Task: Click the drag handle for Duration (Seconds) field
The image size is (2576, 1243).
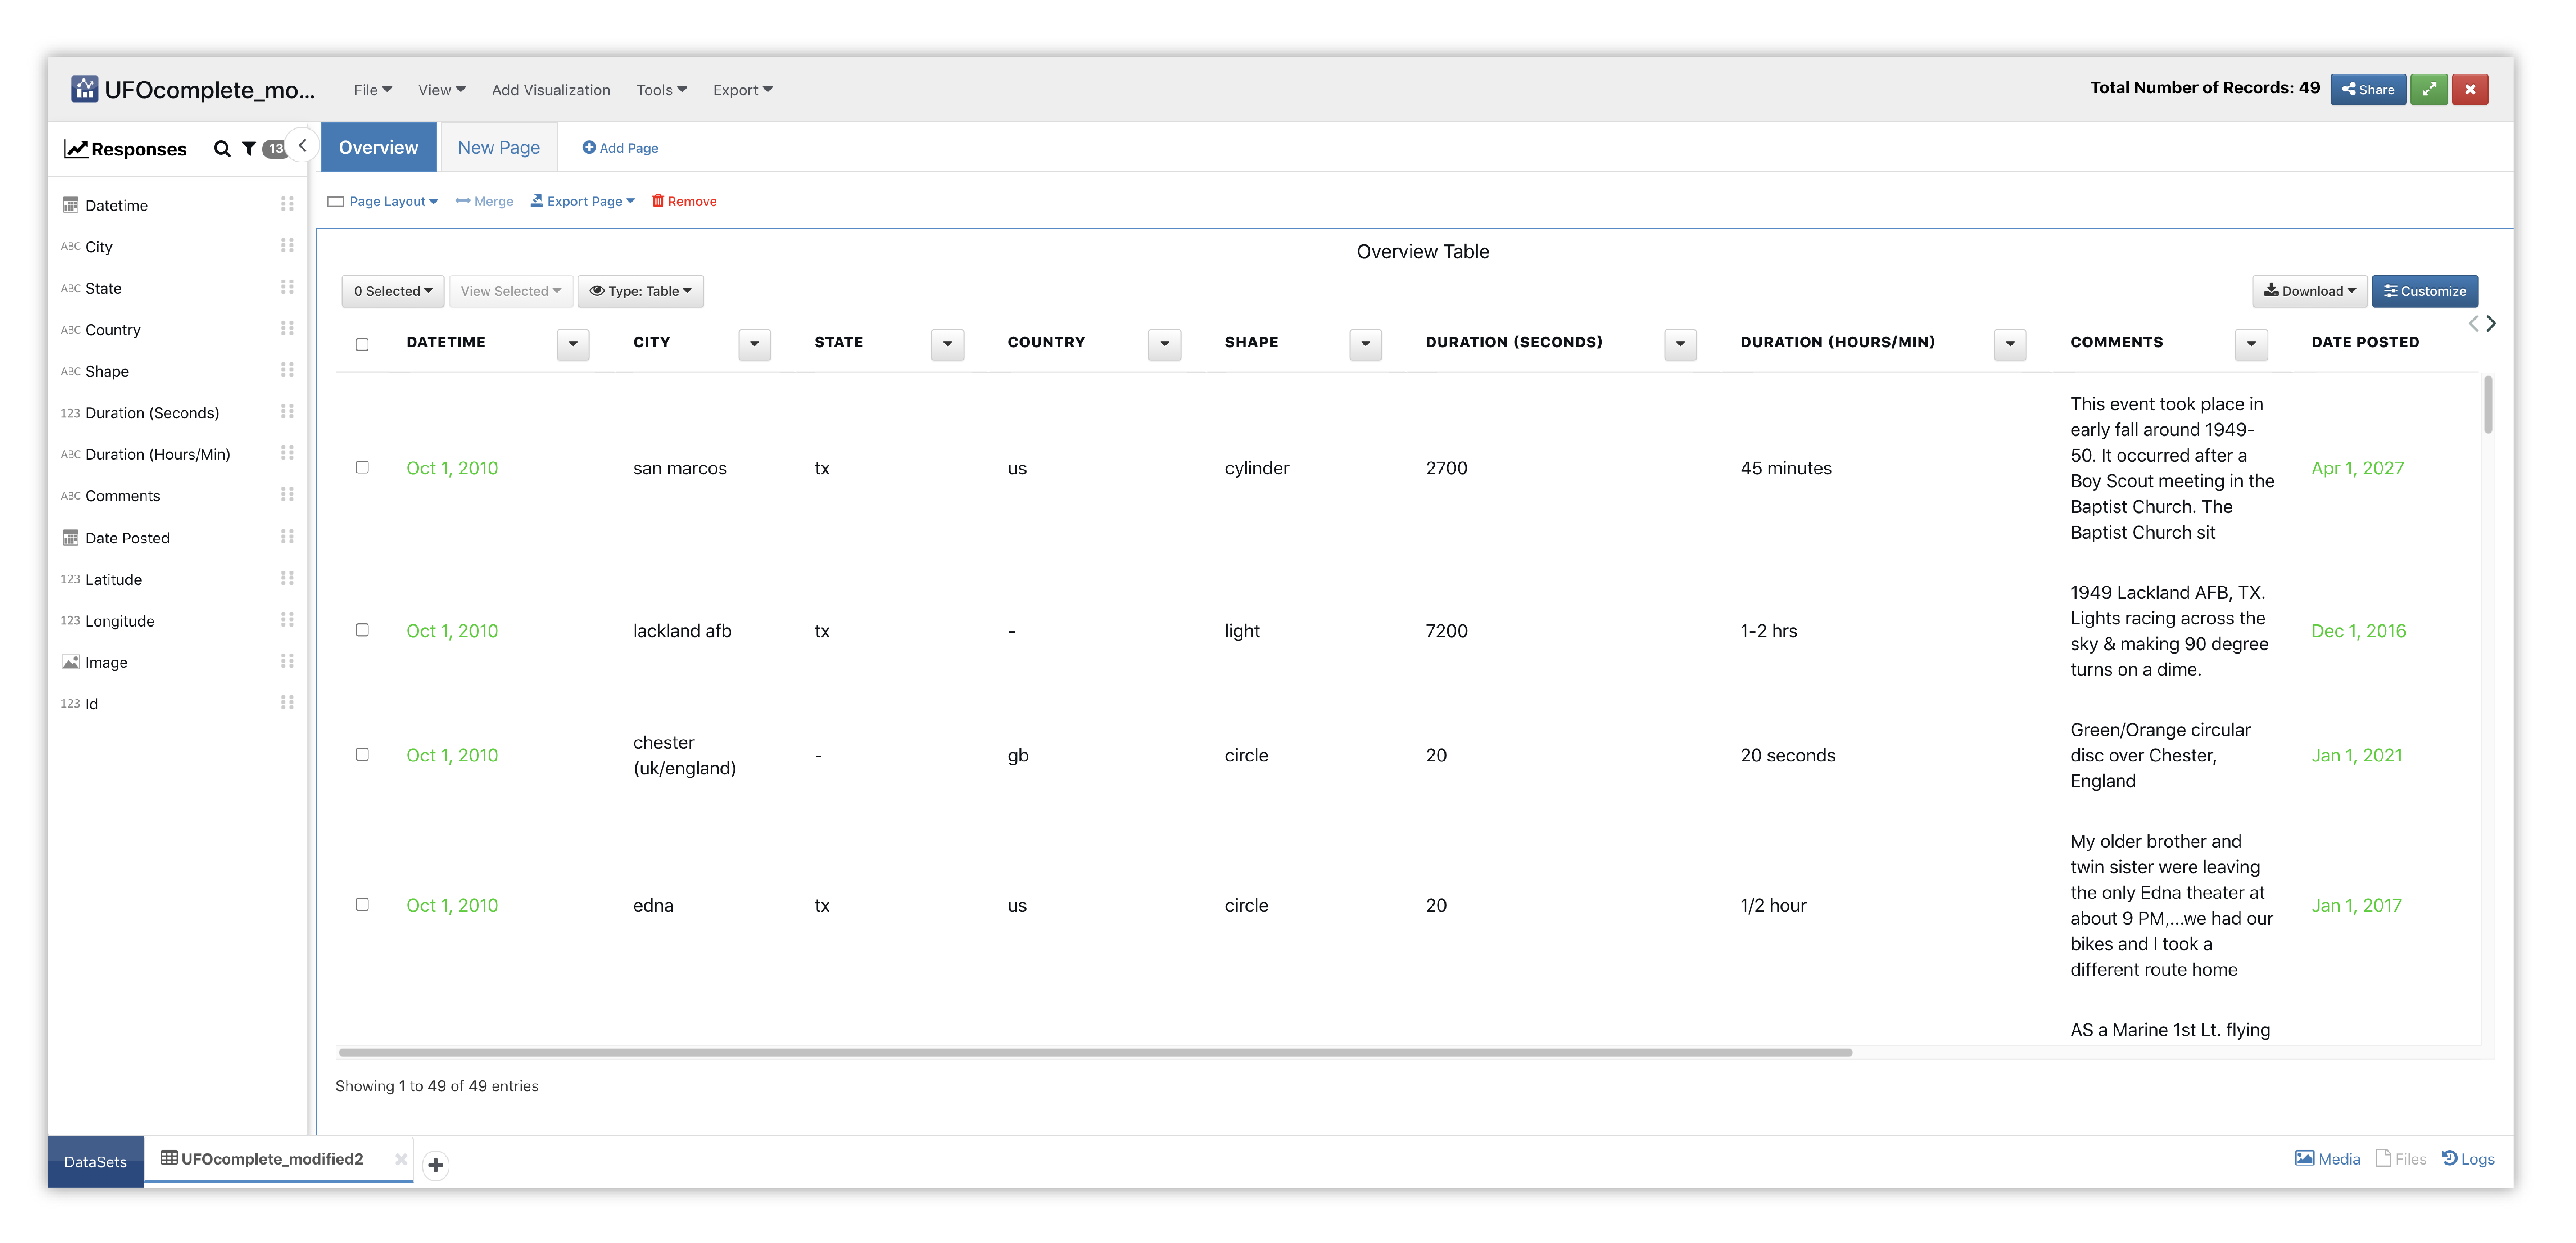Action: pos(287,412)
